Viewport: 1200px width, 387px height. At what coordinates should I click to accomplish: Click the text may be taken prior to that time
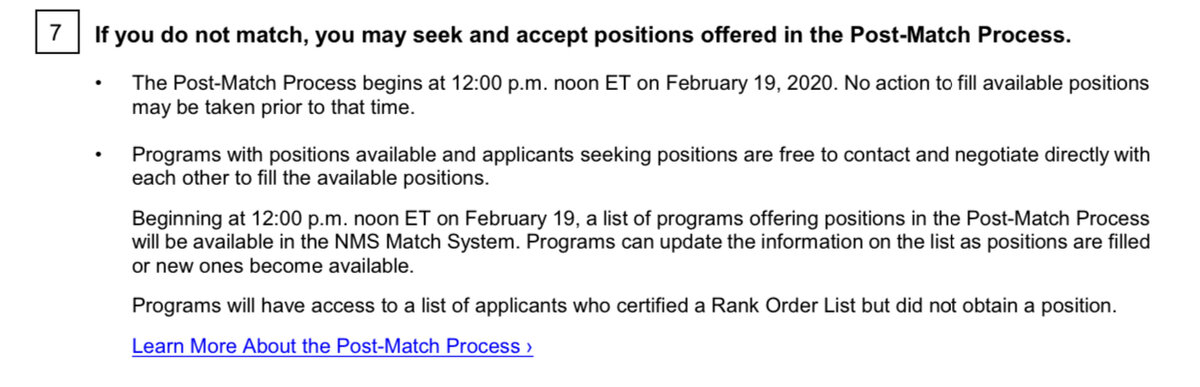[x=272, y=108]
